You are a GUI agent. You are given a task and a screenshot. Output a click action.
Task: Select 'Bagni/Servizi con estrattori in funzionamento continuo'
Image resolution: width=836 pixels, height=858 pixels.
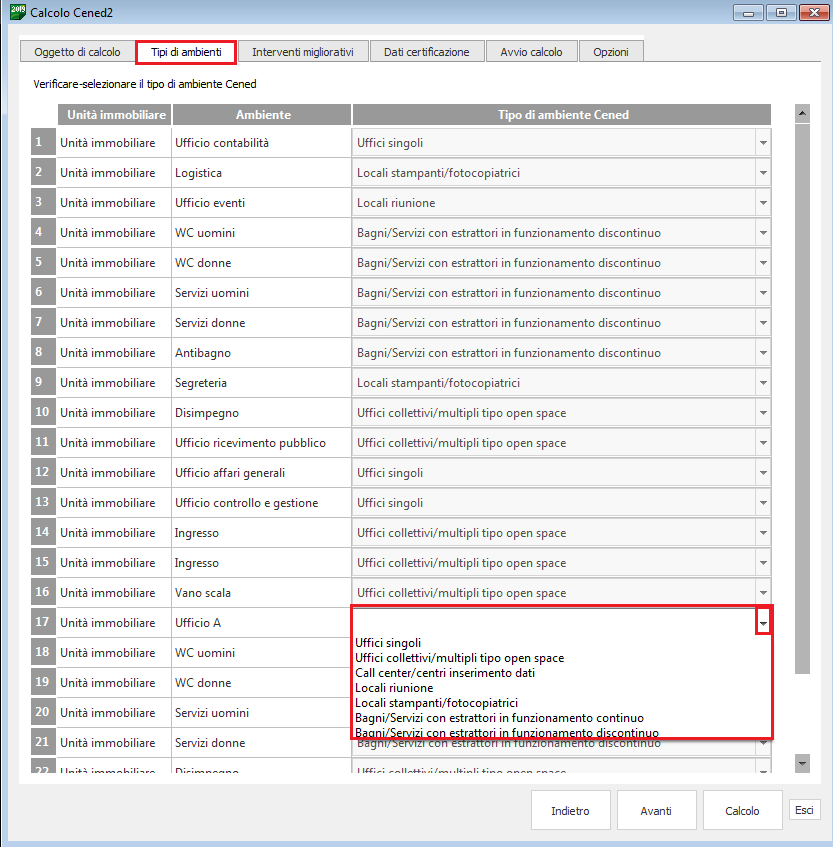click(499, 718)
